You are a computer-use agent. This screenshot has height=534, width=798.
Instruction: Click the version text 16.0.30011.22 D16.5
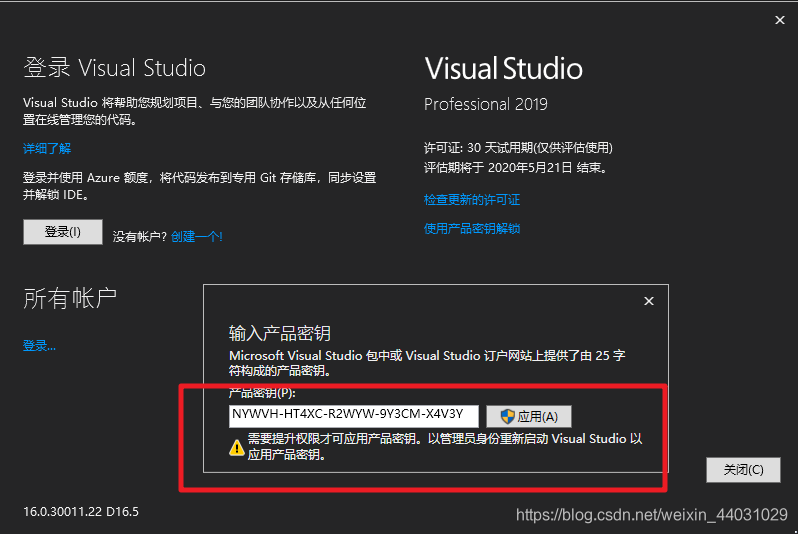point(81,512)
